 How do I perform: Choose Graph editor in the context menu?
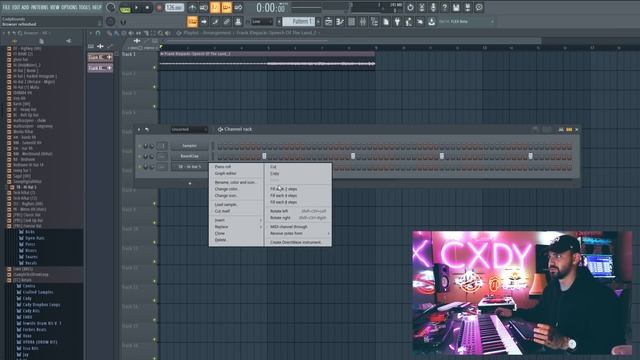click(226, 173)
